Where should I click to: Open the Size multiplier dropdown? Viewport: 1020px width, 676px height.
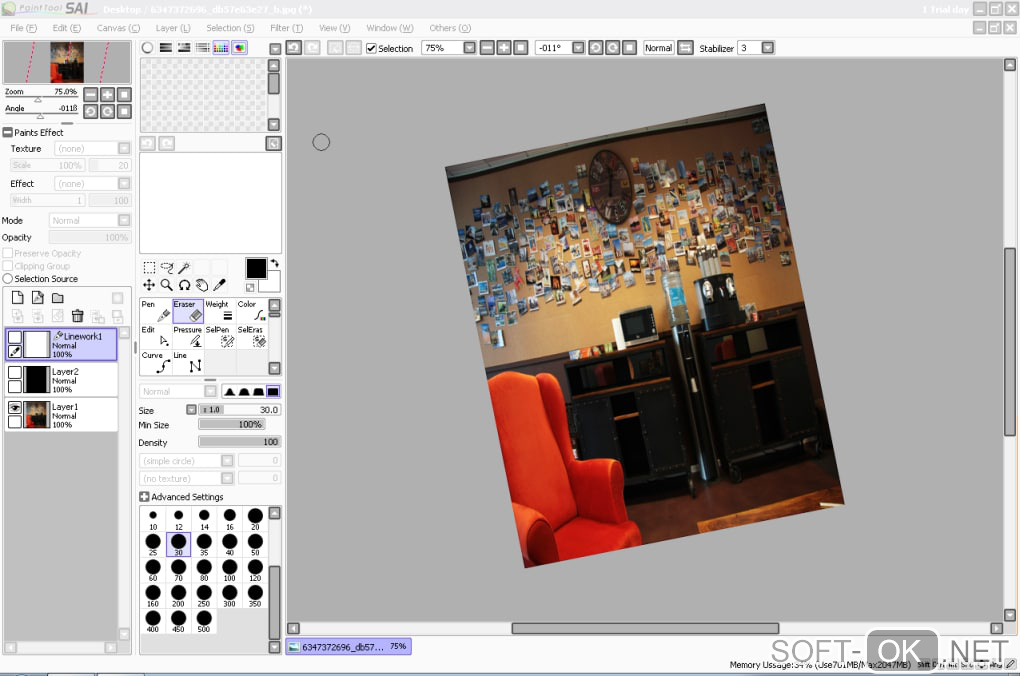[191, 409]
